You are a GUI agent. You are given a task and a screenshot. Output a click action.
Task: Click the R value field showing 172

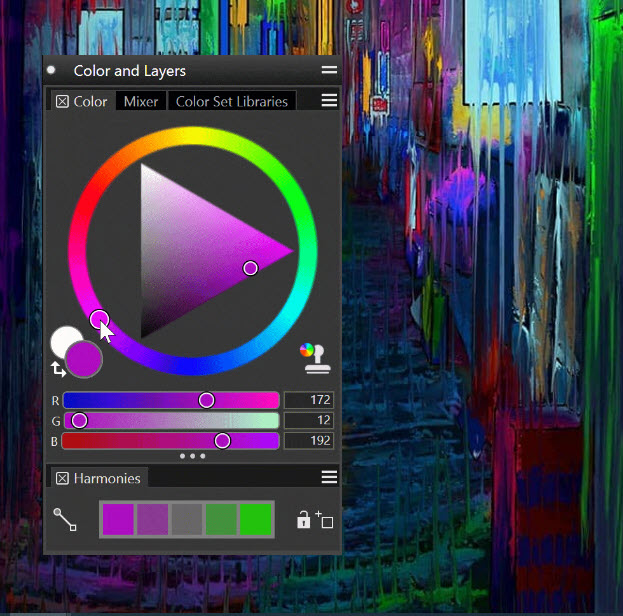(x=309, y=400)
